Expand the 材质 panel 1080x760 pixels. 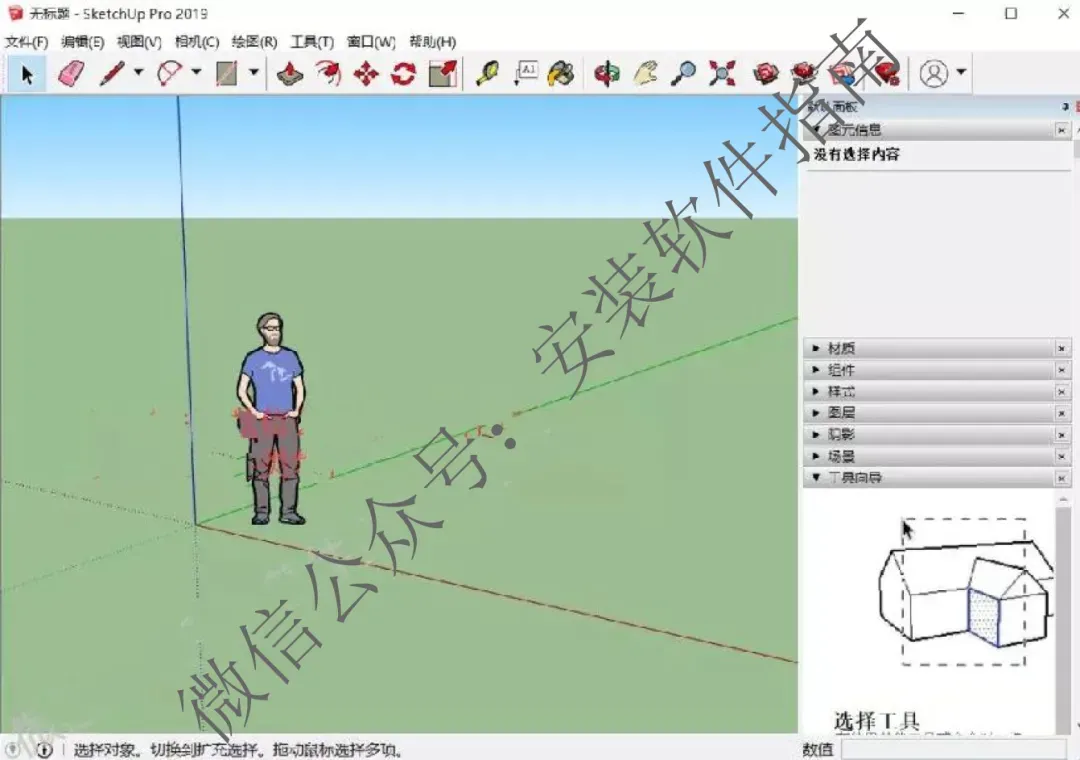(x=816, y=349)
